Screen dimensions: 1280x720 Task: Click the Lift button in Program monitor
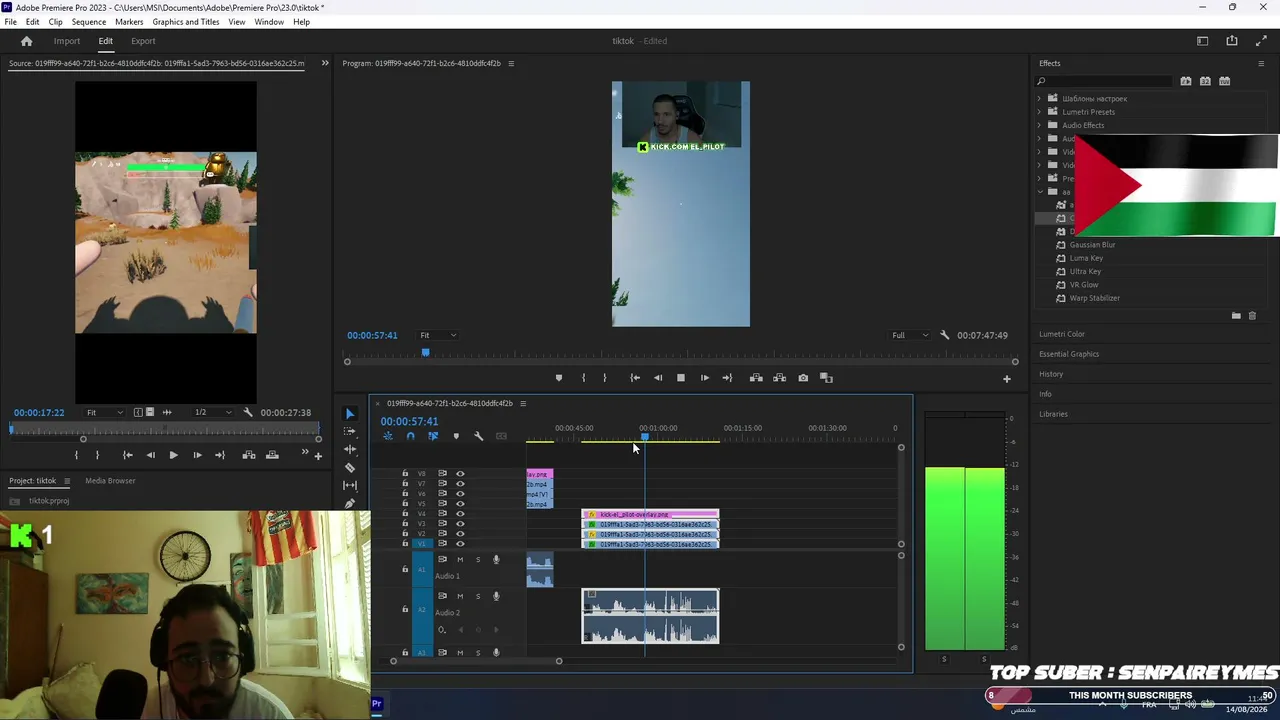pyautogui.click(x=756, y=378)
